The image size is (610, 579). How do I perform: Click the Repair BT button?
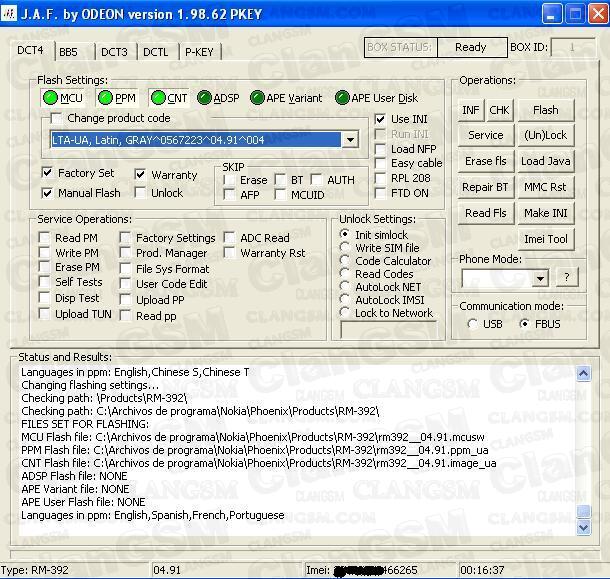click(486, 187)
